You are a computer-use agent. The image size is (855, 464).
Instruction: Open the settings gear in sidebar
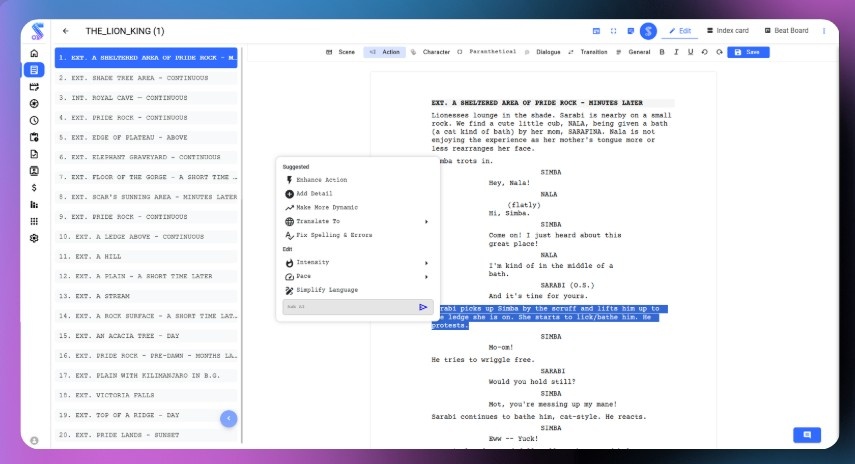(34, 238)
